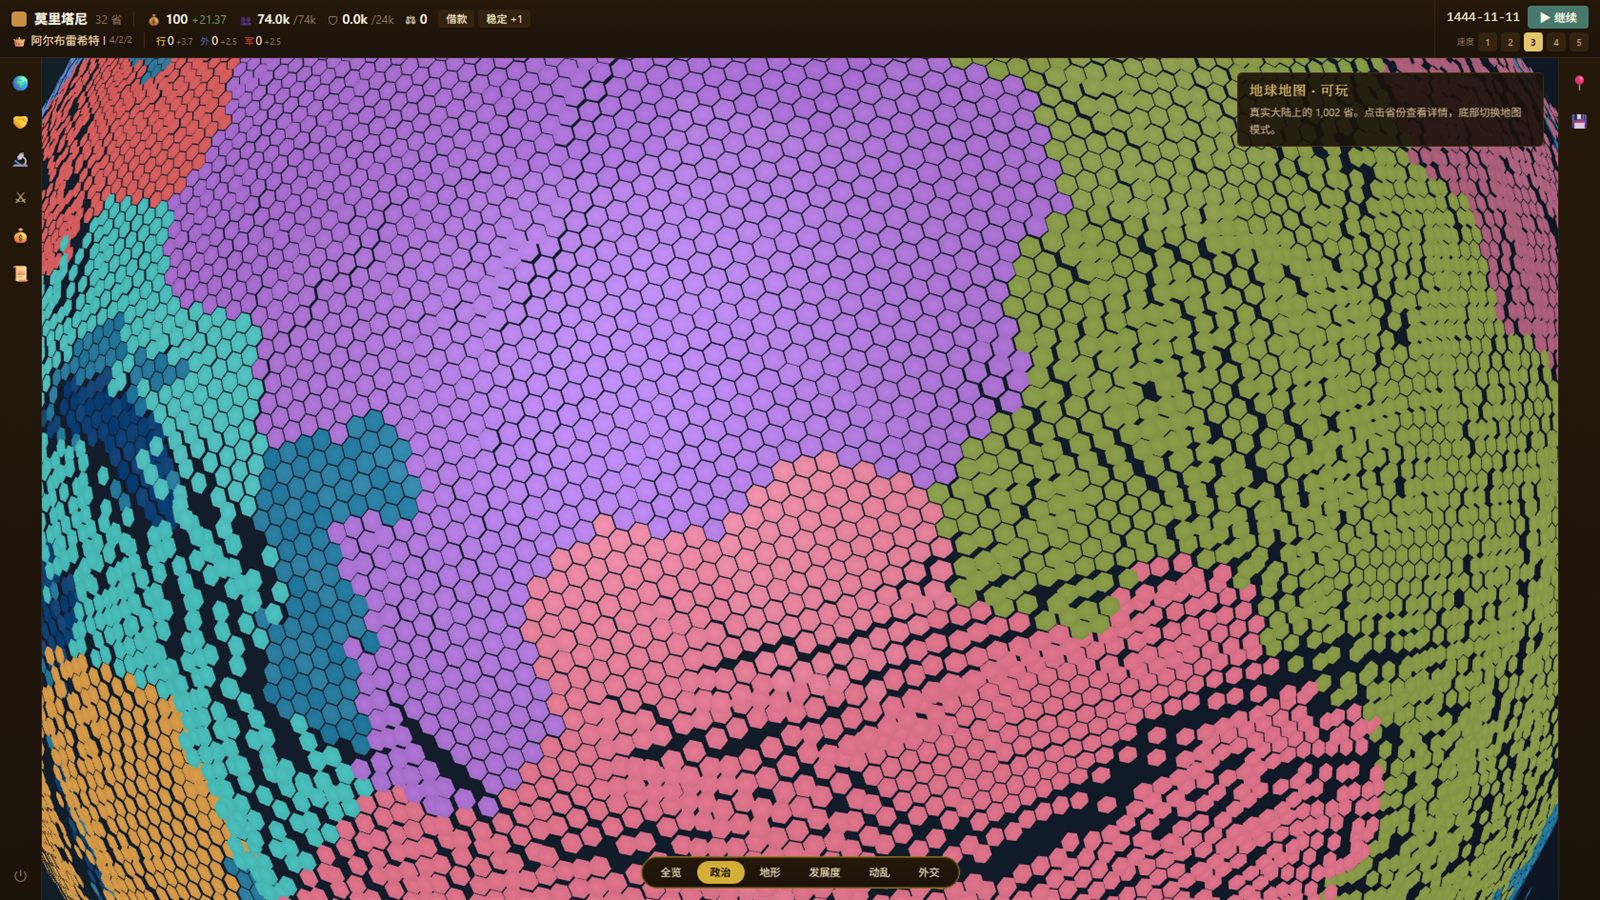The height and width of the screenshot is (900, 1600).
Task: Open the microscope technology sidebar icon
Action: pos(20,160)
